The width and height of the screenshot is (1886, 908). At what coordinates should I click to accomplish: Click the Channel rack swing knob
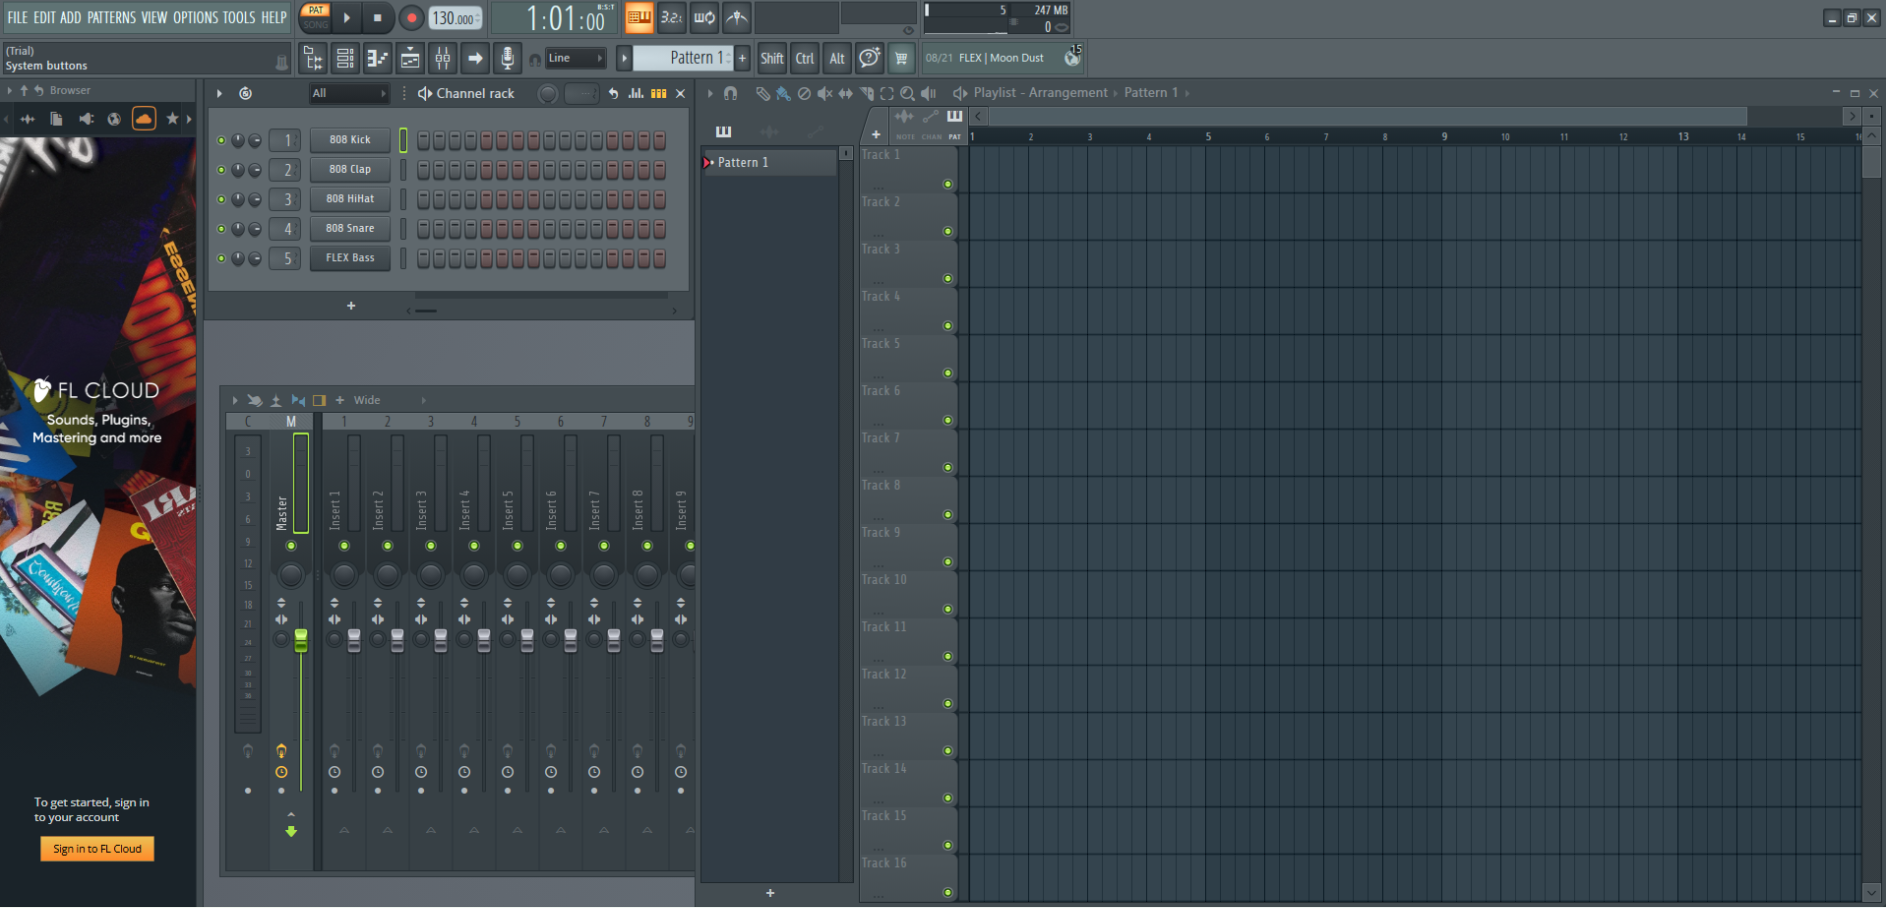click(548, 93)
